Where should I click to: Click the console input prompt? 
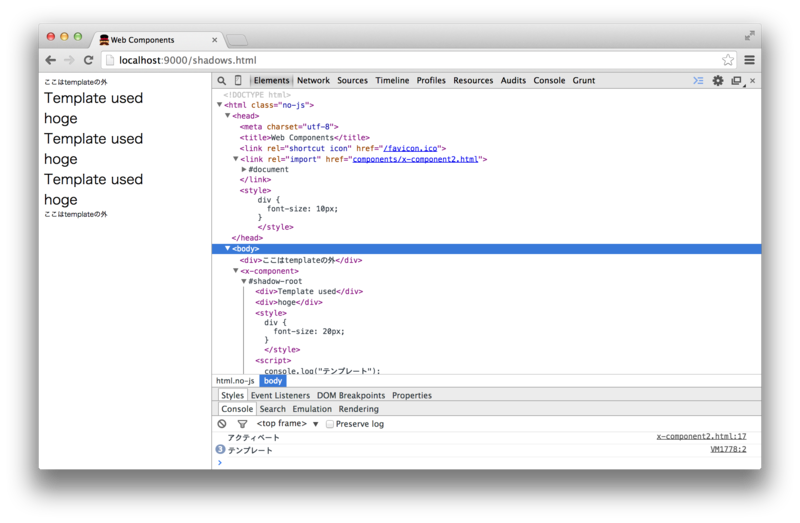(485, 463)
